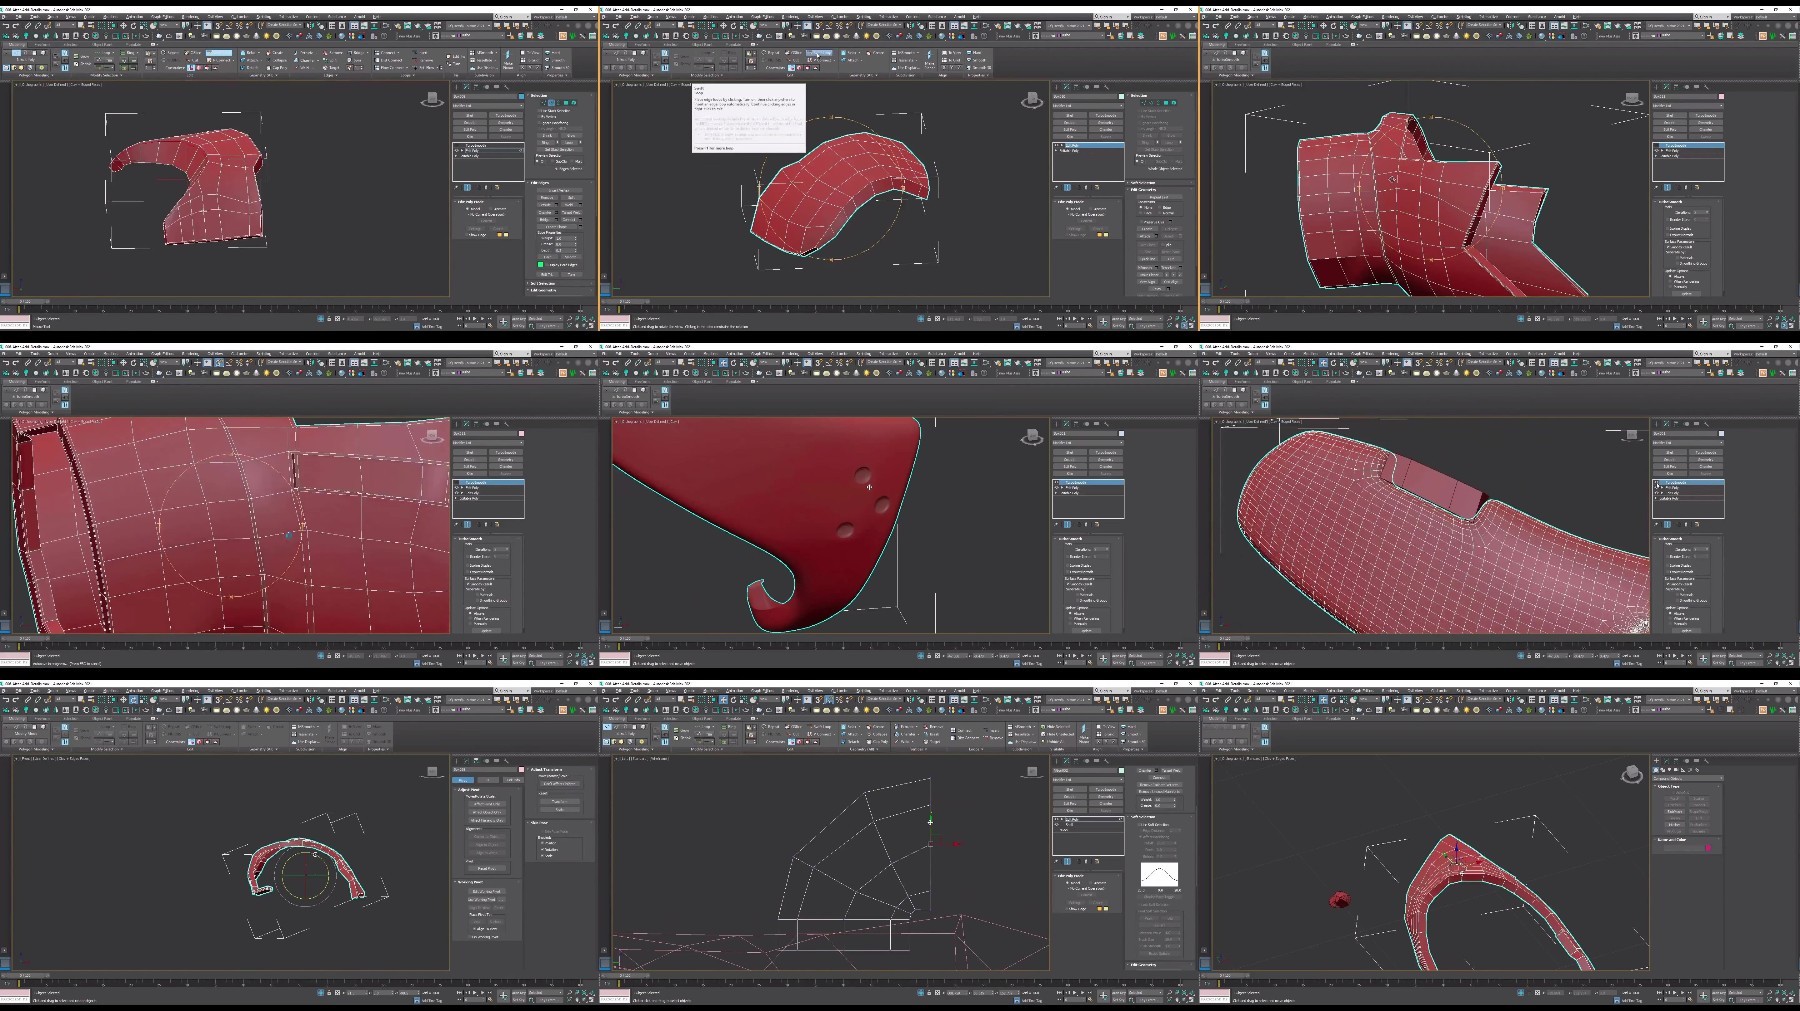
Task: Open Display panel tab in the wireframe-only screenshot
Action: (x=1096, y=761)
